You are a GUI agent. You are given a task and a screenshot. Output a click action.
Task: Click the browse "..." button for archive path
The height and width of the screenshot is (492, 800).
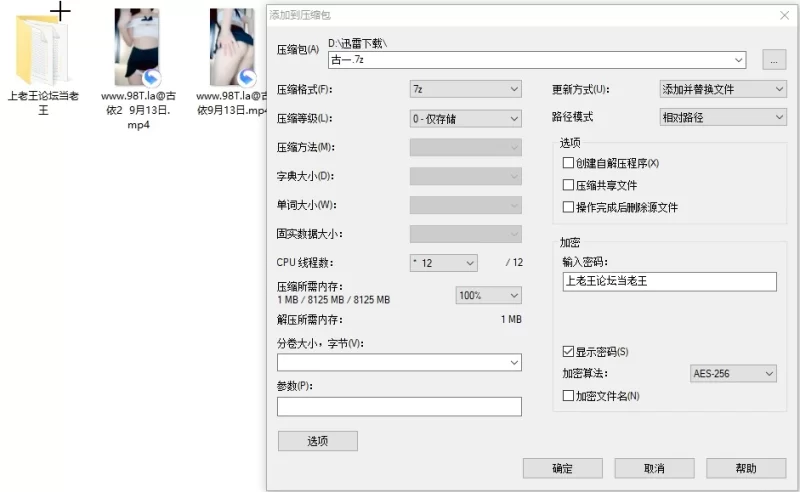coord(773,60)
